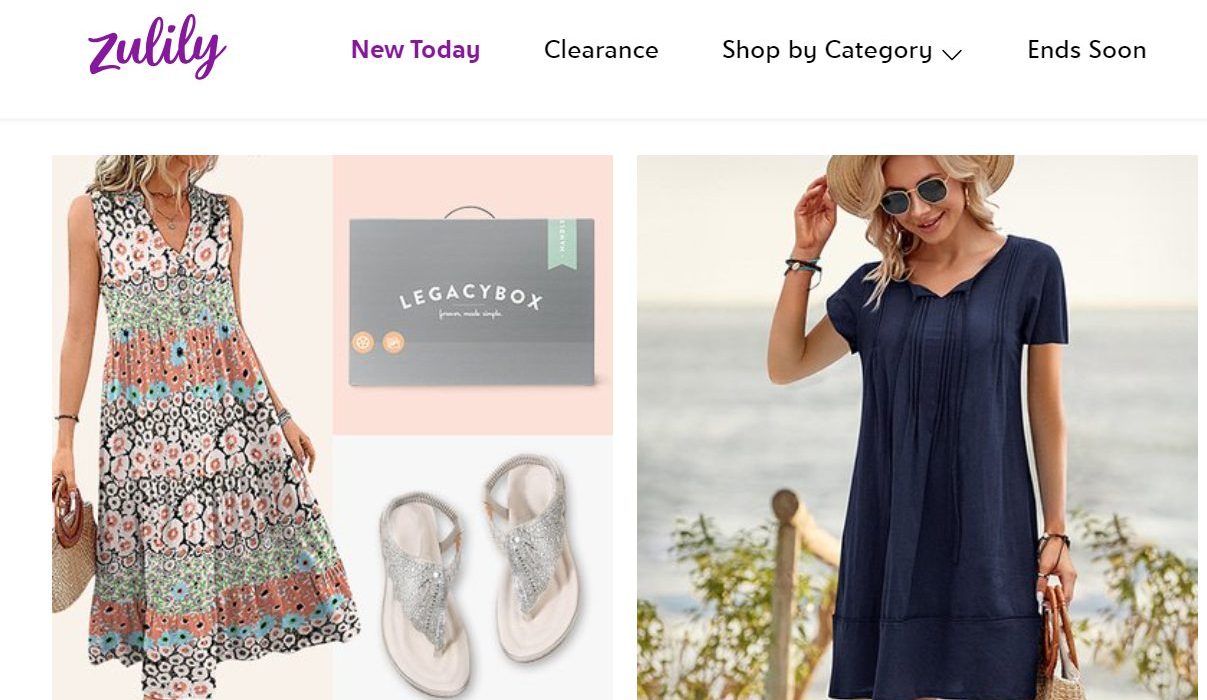Click the sunglasses on the navy dress model
Screen dimensions: 1207x700
pyautogui.click(x=917, y=194)
